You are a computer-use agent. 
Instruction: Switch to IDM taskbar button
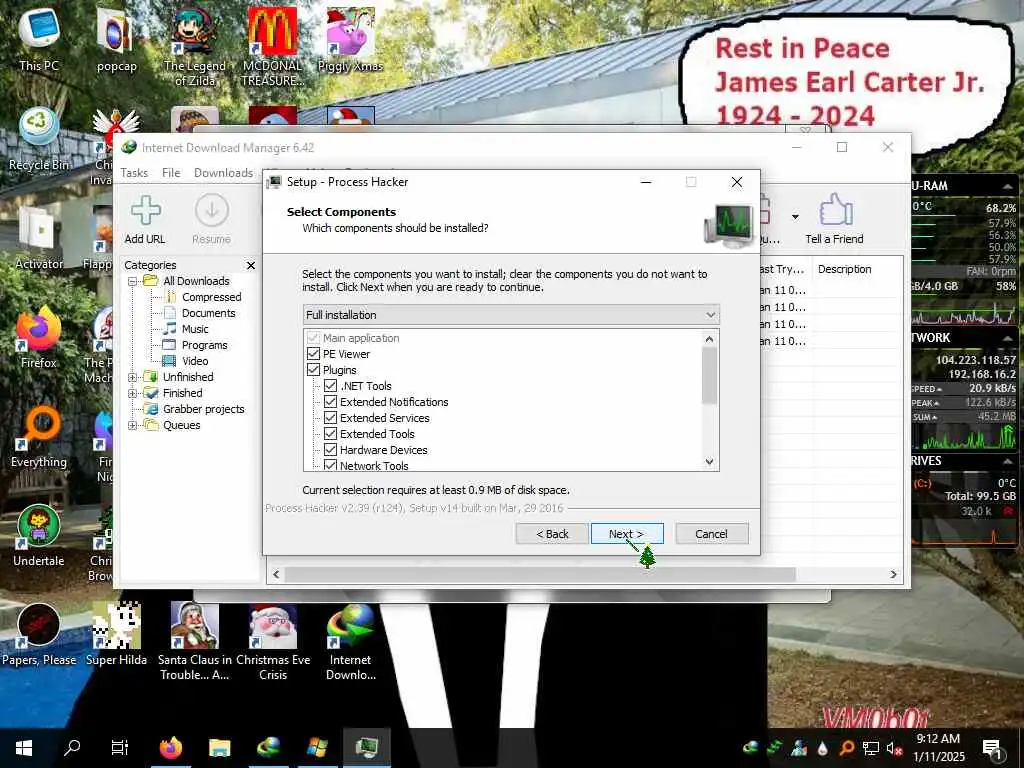tap(268, 748)
